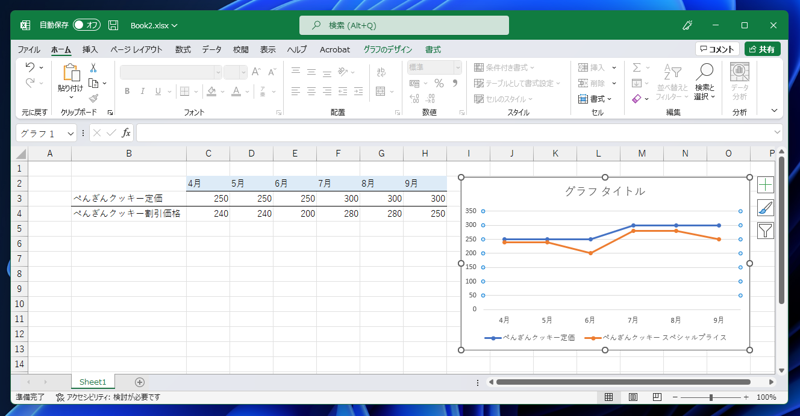
Task: Click the Clear eraser icon in editing group
Action: coord(636,99)
